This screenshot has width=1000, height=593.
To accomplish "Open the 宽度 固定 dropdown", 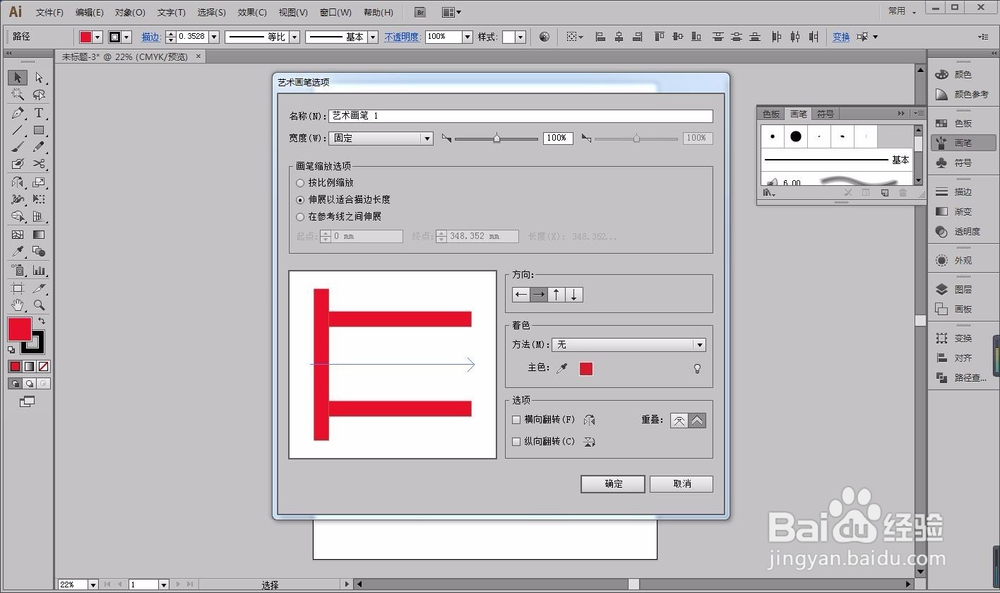I will point(381,138).
